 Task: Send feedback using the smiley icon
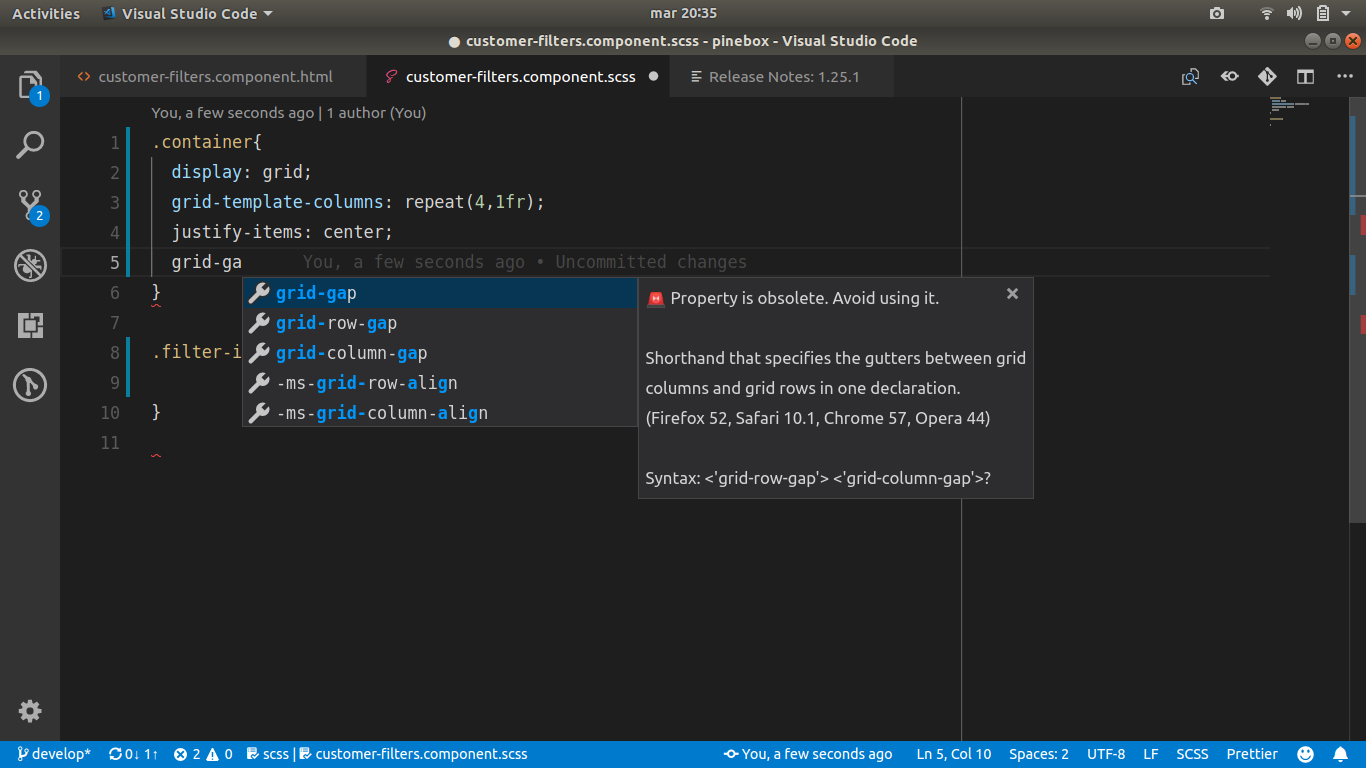point(1307,754)
